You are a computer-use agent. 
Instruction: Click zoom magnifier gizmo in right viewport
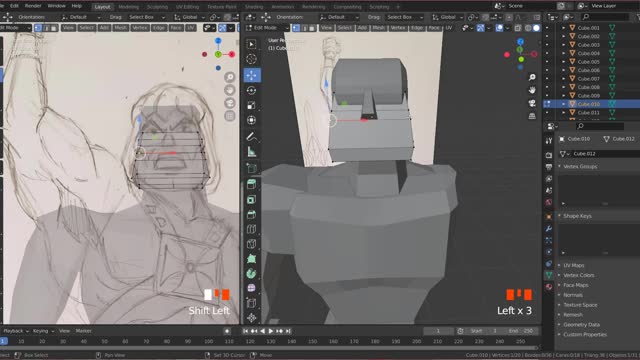coord(532,77)
